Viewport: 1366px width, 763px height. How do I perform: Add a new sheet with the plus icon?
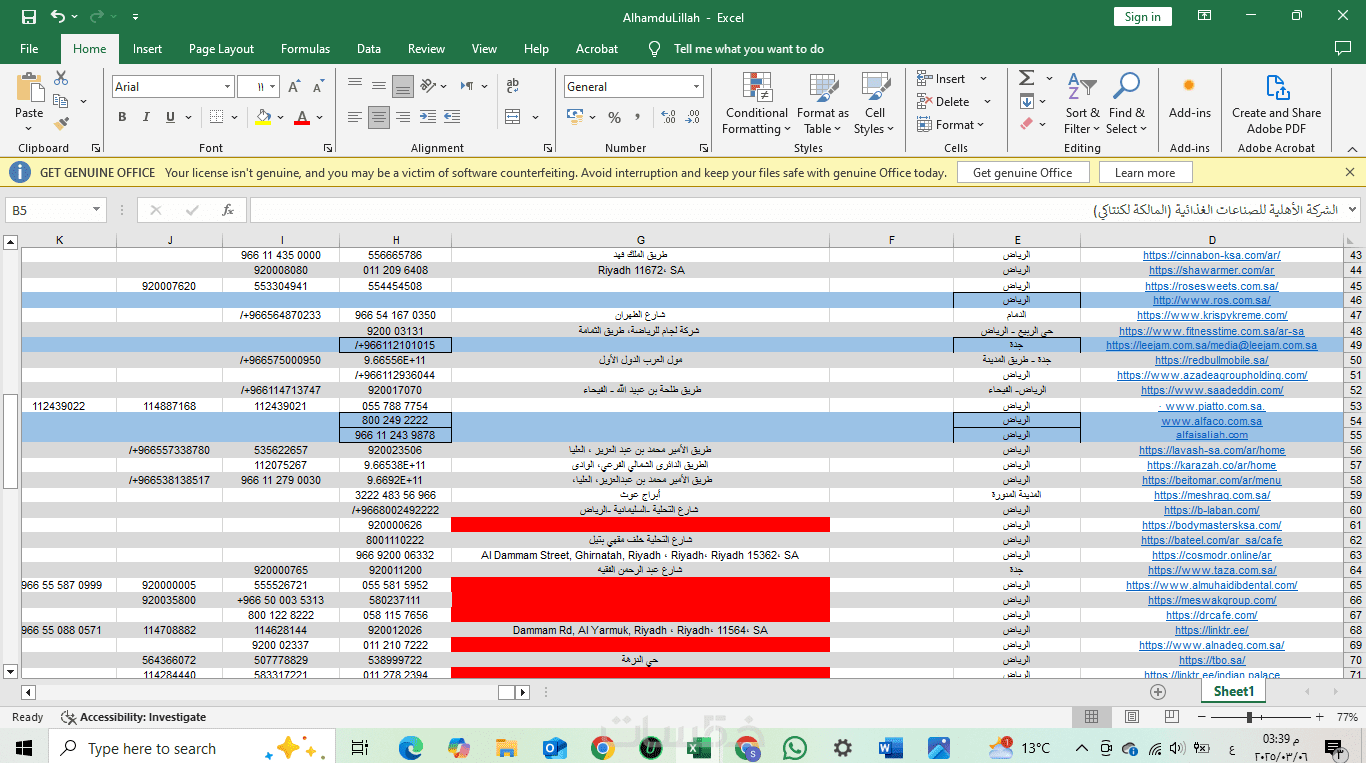coord(1158,691)
